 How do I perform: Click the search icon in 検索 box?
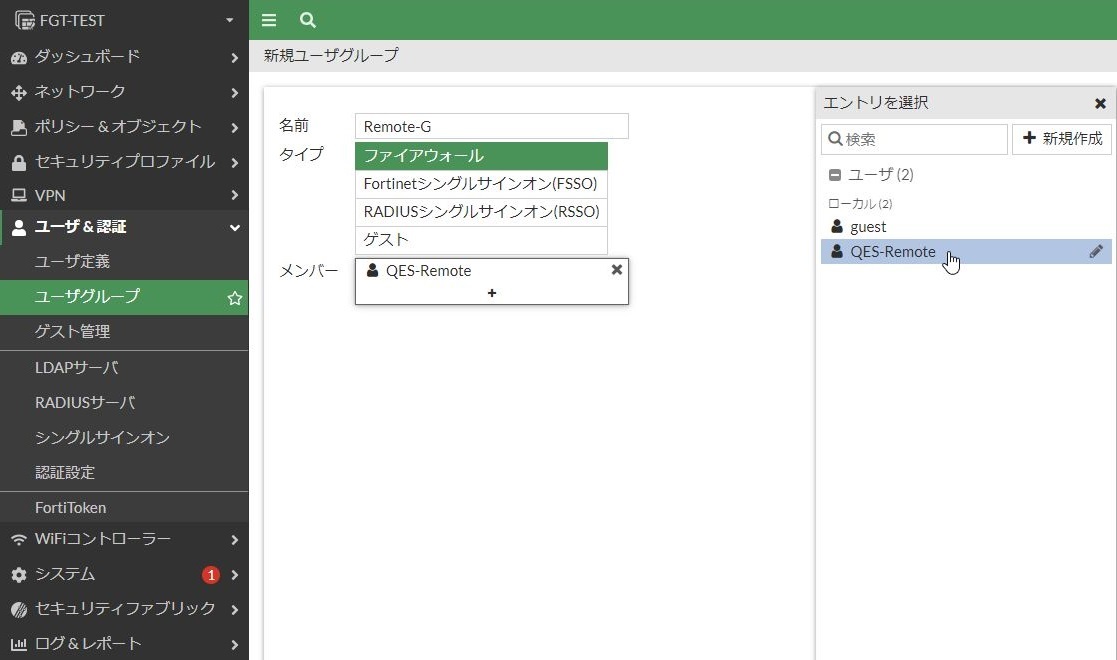pyautogui.click(x=835, y=138)
